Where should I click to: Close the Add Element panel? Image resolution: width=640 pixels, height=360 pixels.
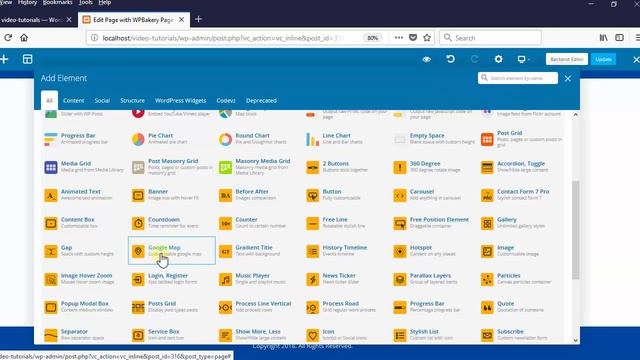(x=568, y=78)
